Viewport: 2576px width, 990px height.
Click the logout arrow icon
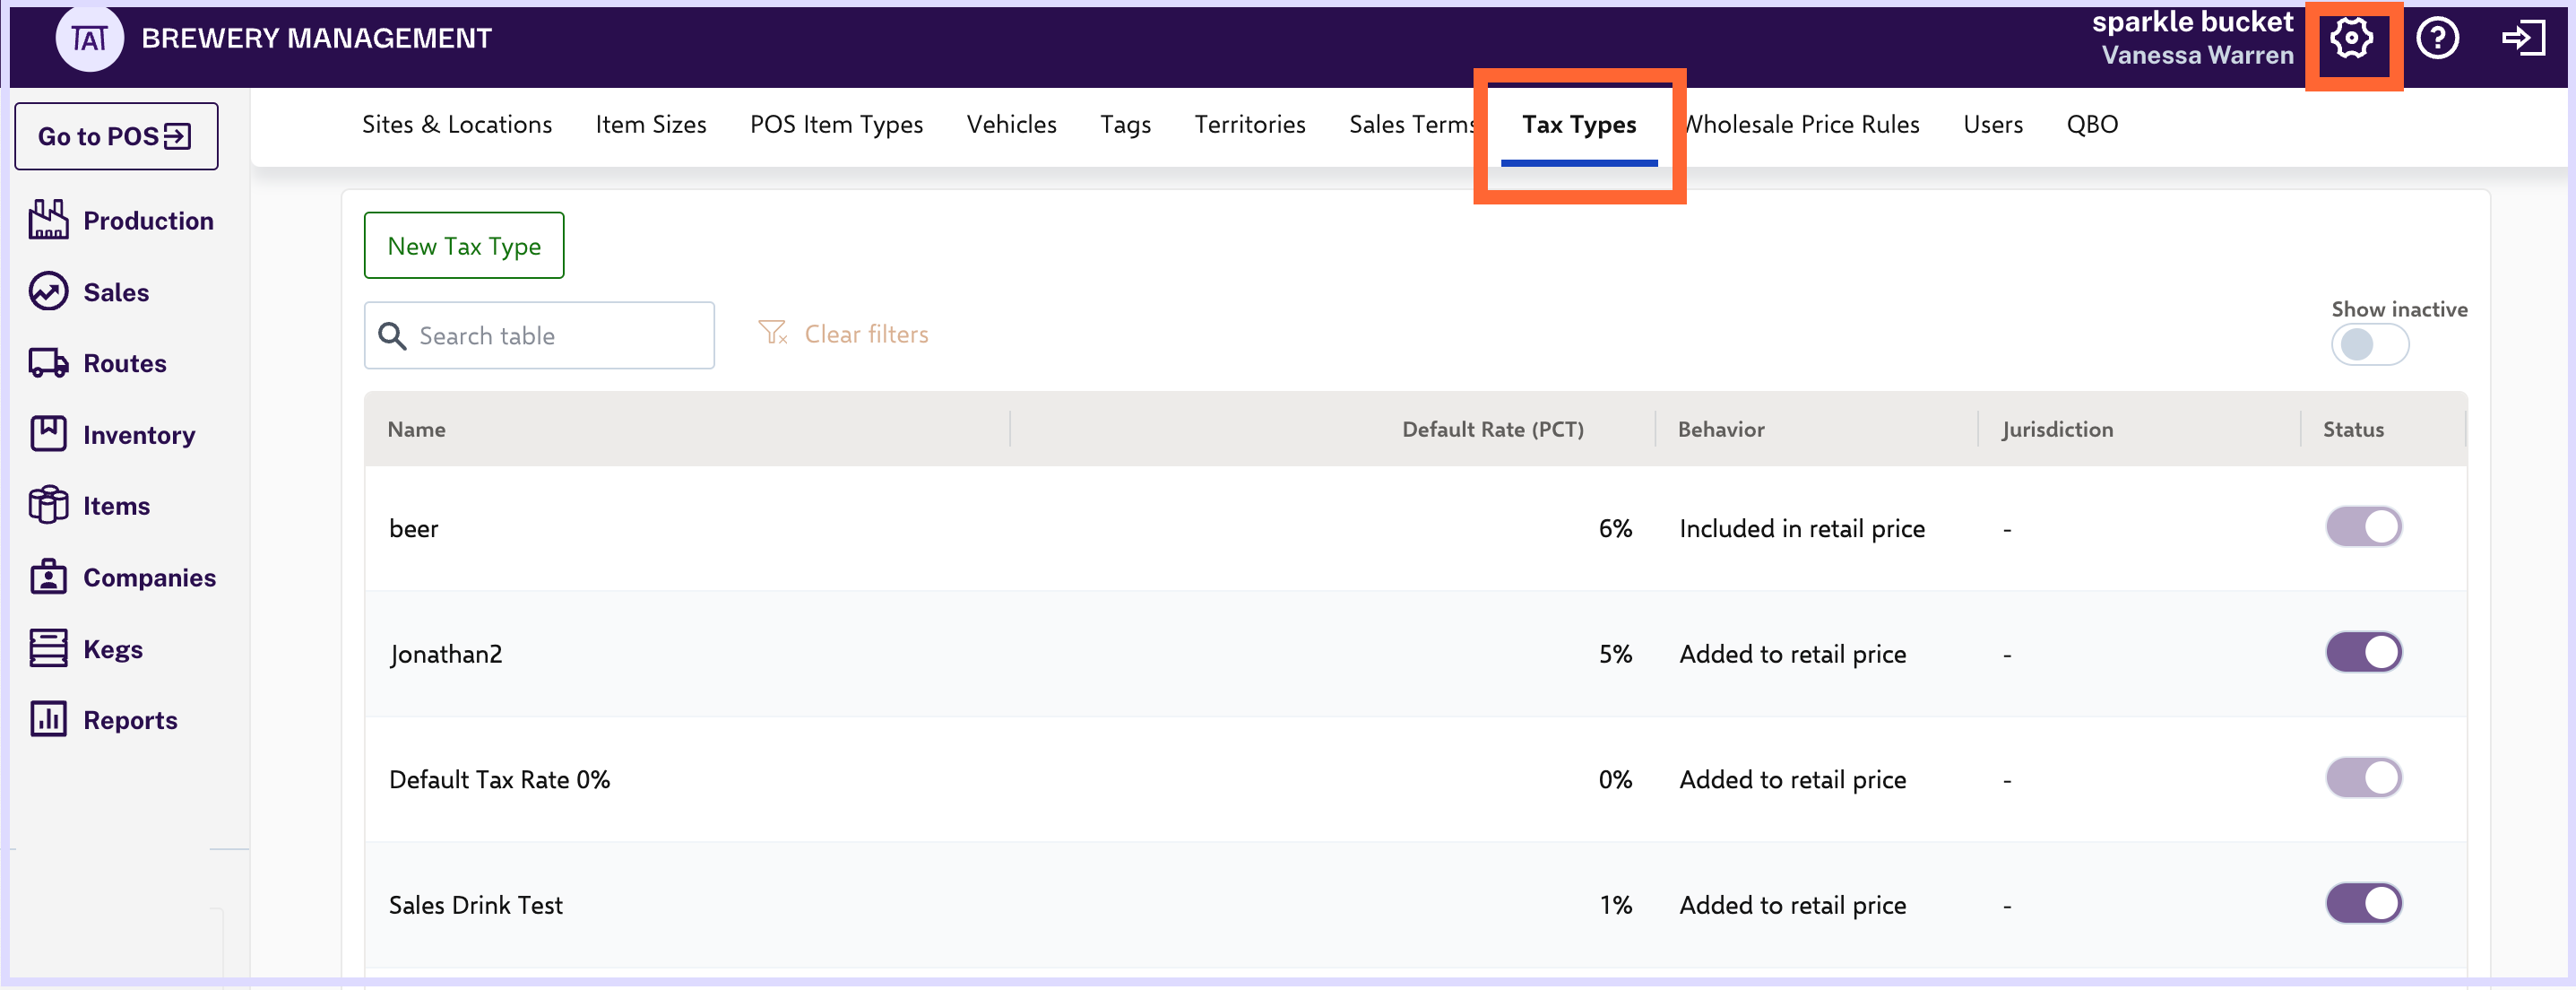2523,39
